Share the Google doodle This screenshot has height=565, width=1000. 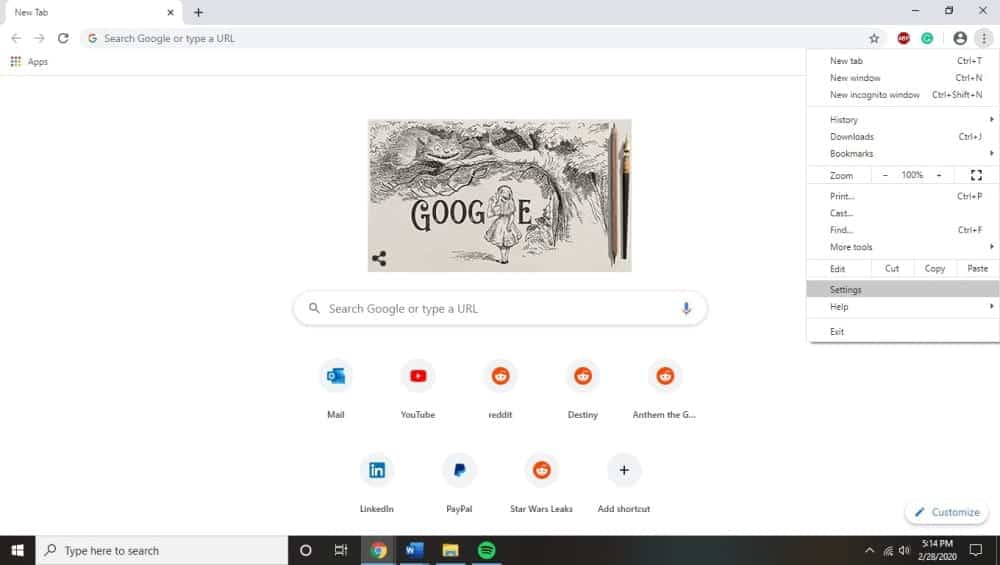click(x=379, y=258)
